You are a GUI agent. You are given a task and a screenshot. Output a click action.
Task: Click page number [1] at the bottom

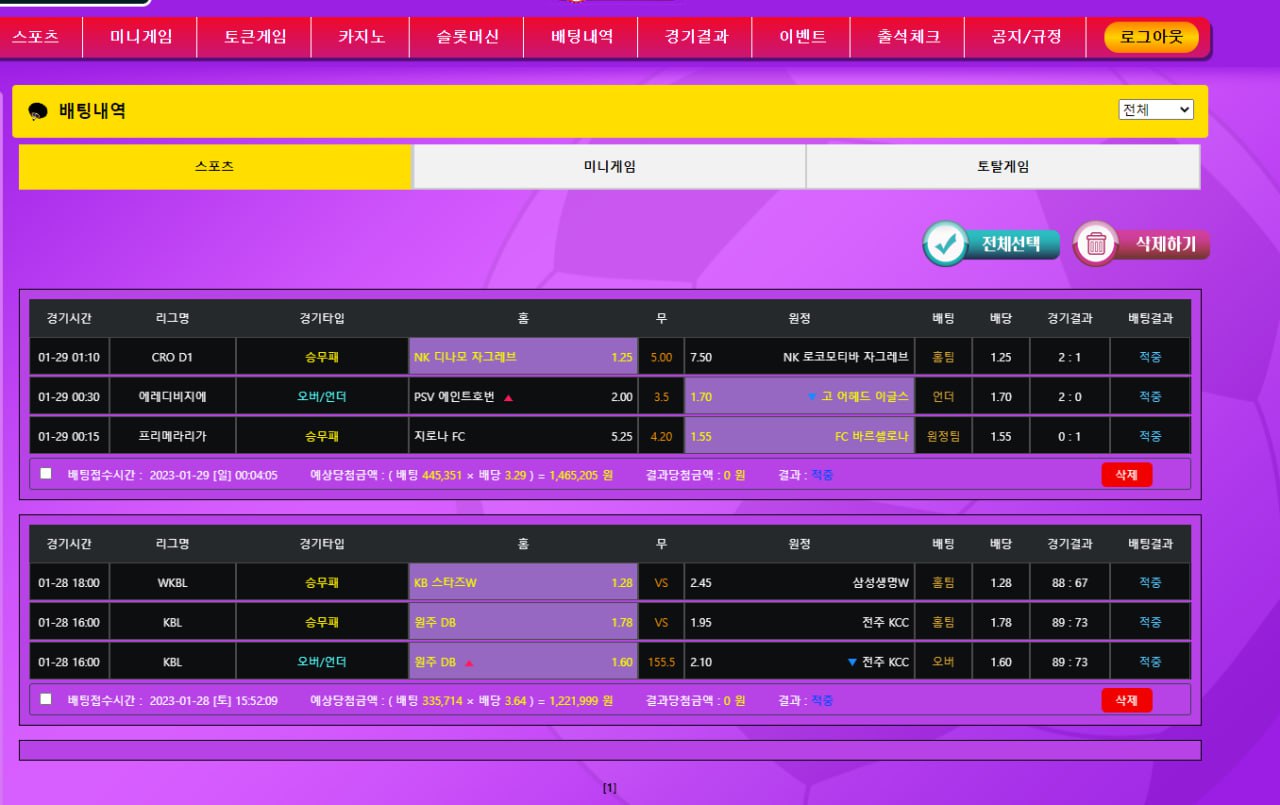tap(609, 788)
